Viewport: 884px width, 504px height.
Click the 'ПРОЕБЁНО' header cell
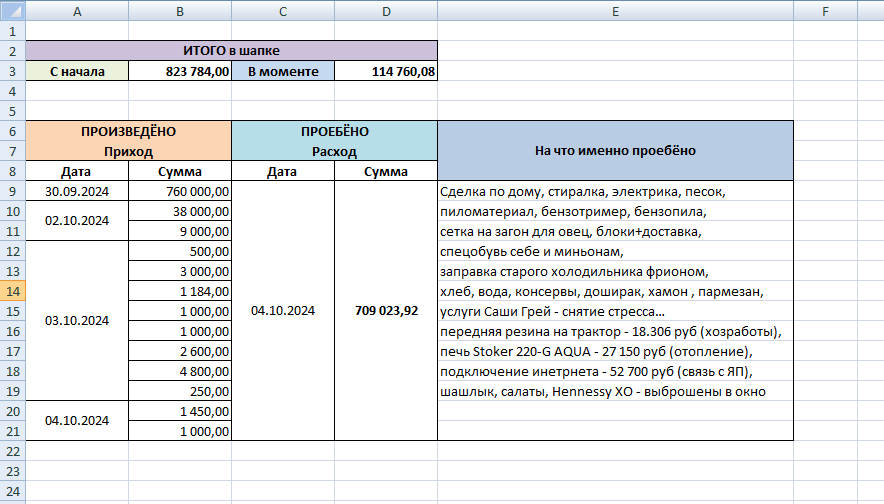334,131
